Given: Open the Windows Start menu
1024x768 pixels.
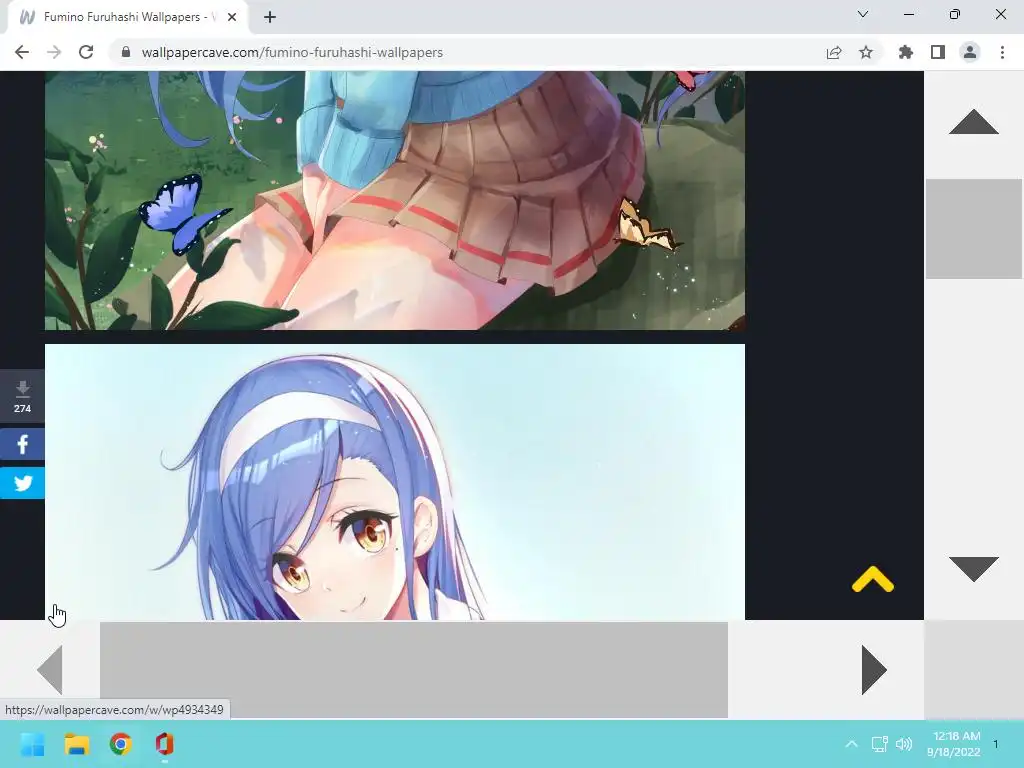Looking at the screenshot, I should click(33, 744).
